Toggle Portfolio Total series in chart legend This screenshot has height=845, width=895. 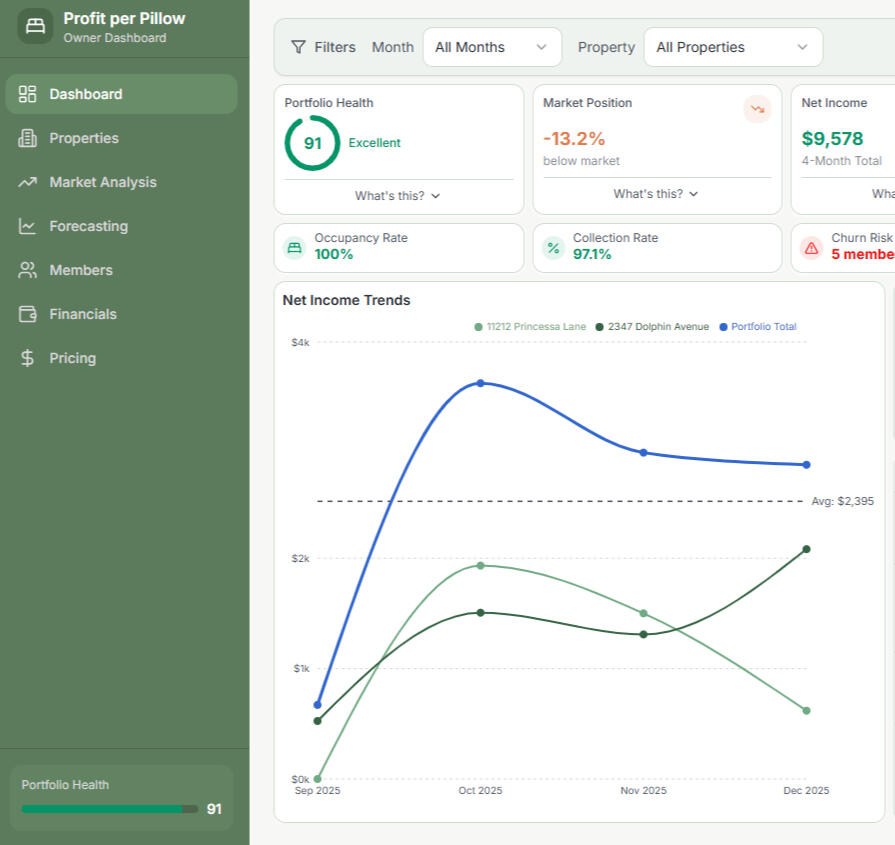point(758,327)
